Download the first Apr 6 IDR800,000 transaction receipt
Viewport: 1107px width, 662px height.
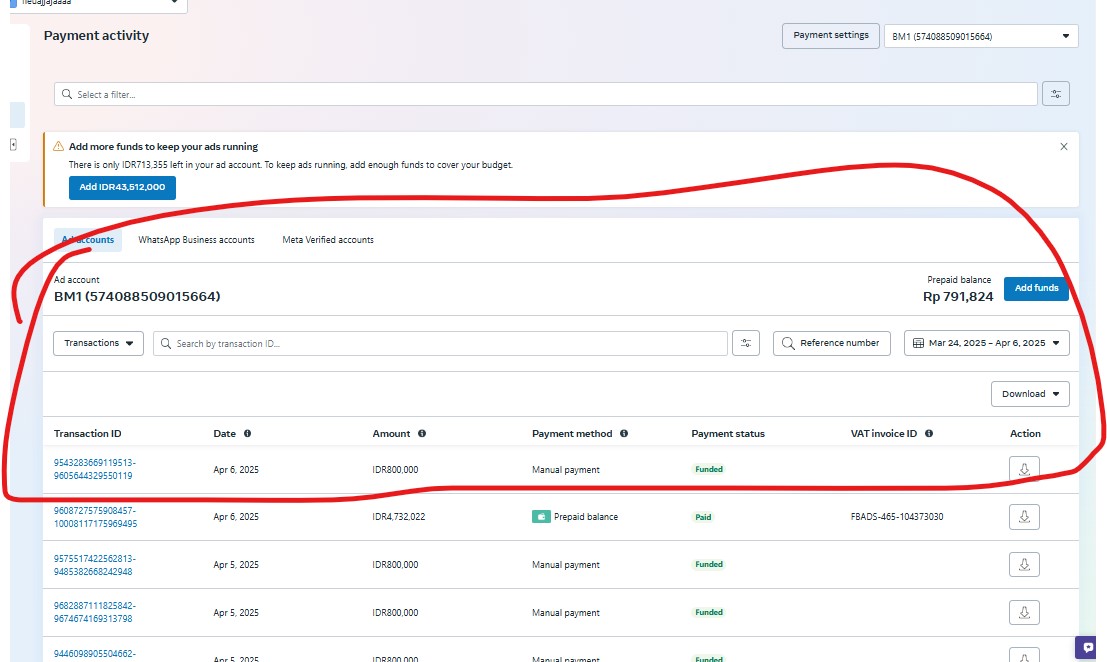(x=1024, y=469)
